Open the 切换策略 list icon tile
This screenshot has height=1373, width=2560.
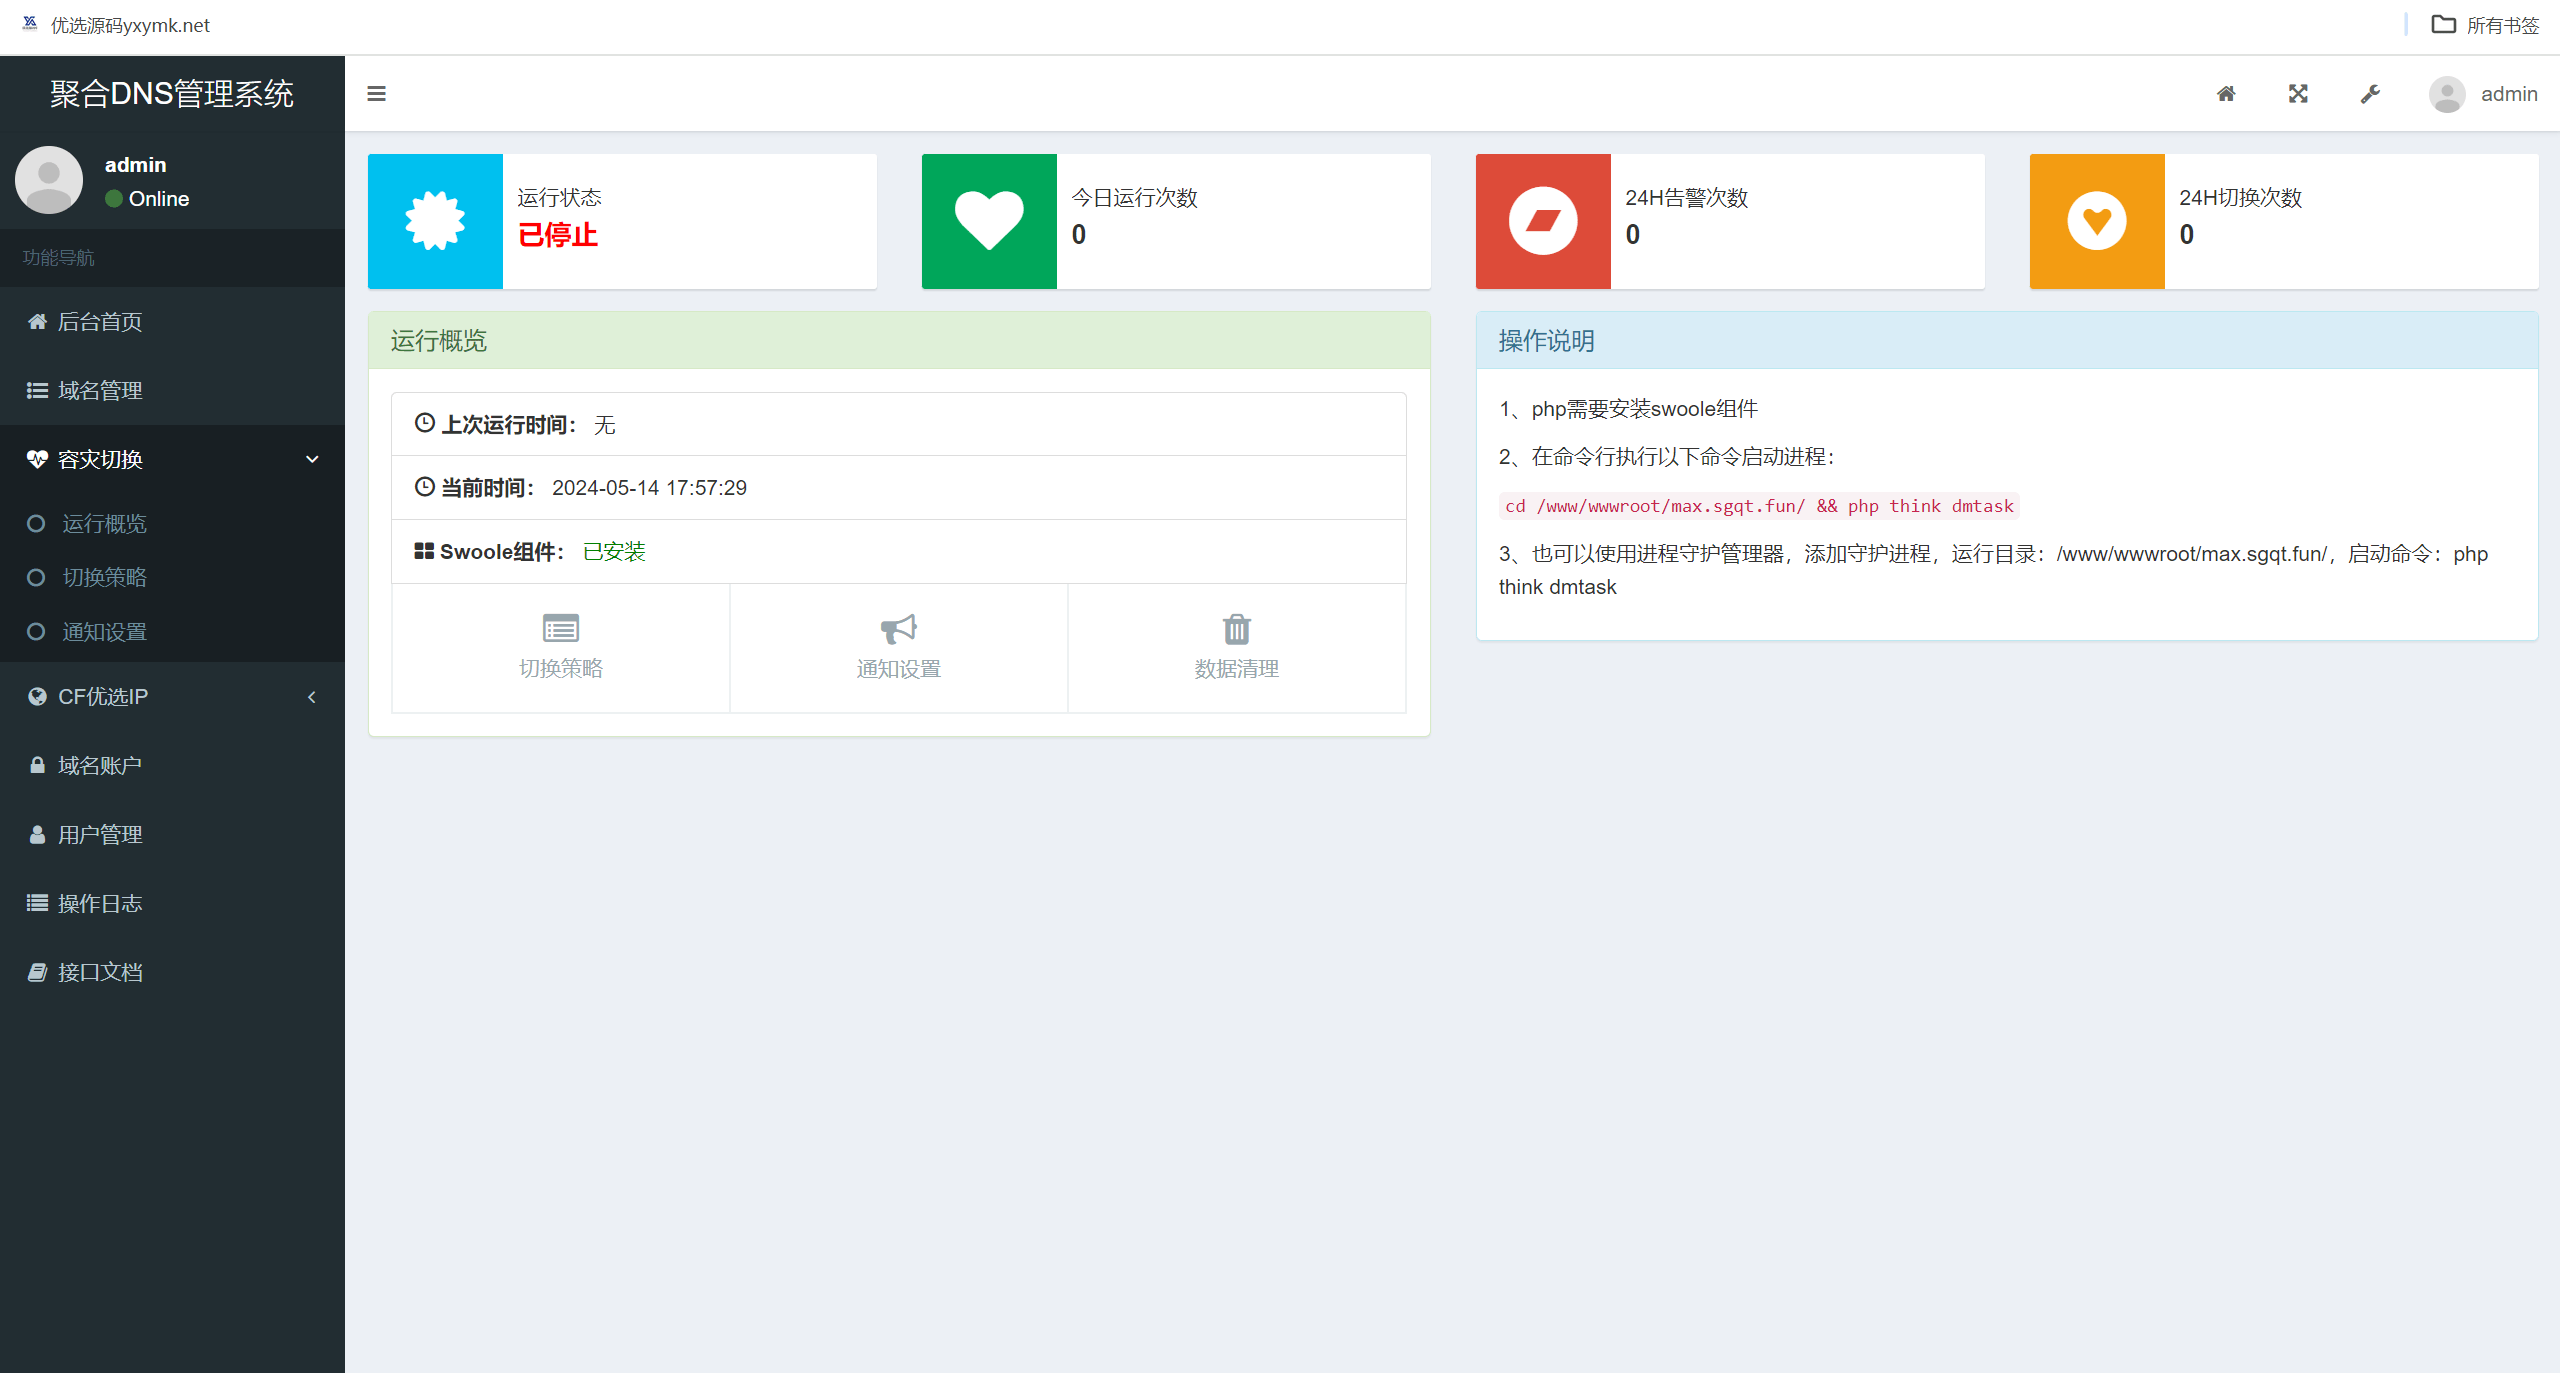(561, 648)
